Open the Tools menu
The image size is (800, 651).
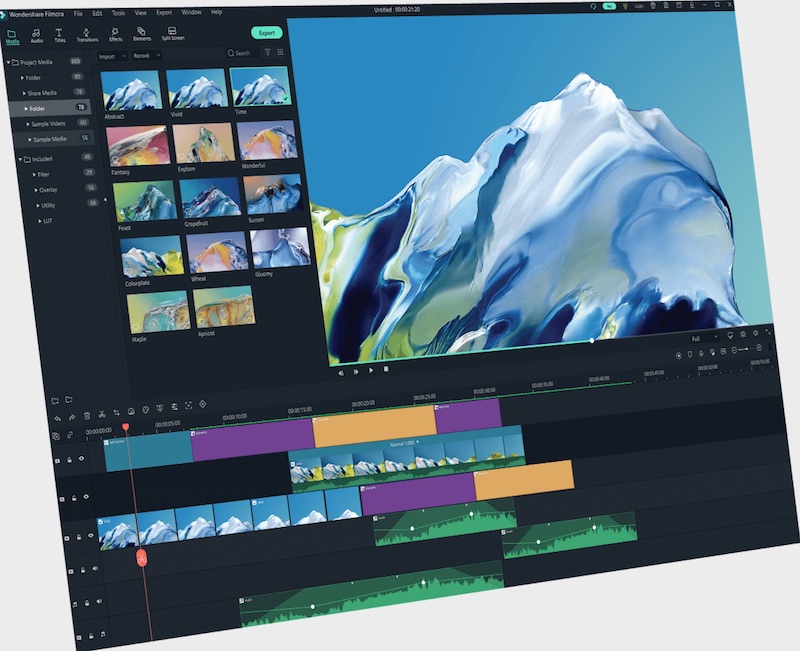(118, 13)
